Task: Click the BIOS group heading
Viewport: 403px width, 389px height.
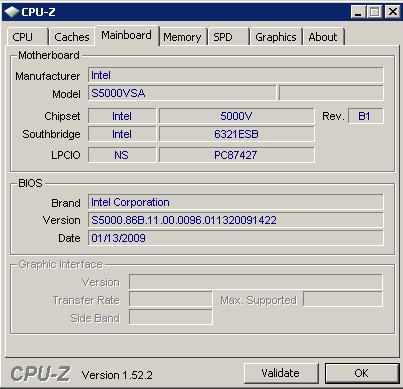Action: coord(30,183)
